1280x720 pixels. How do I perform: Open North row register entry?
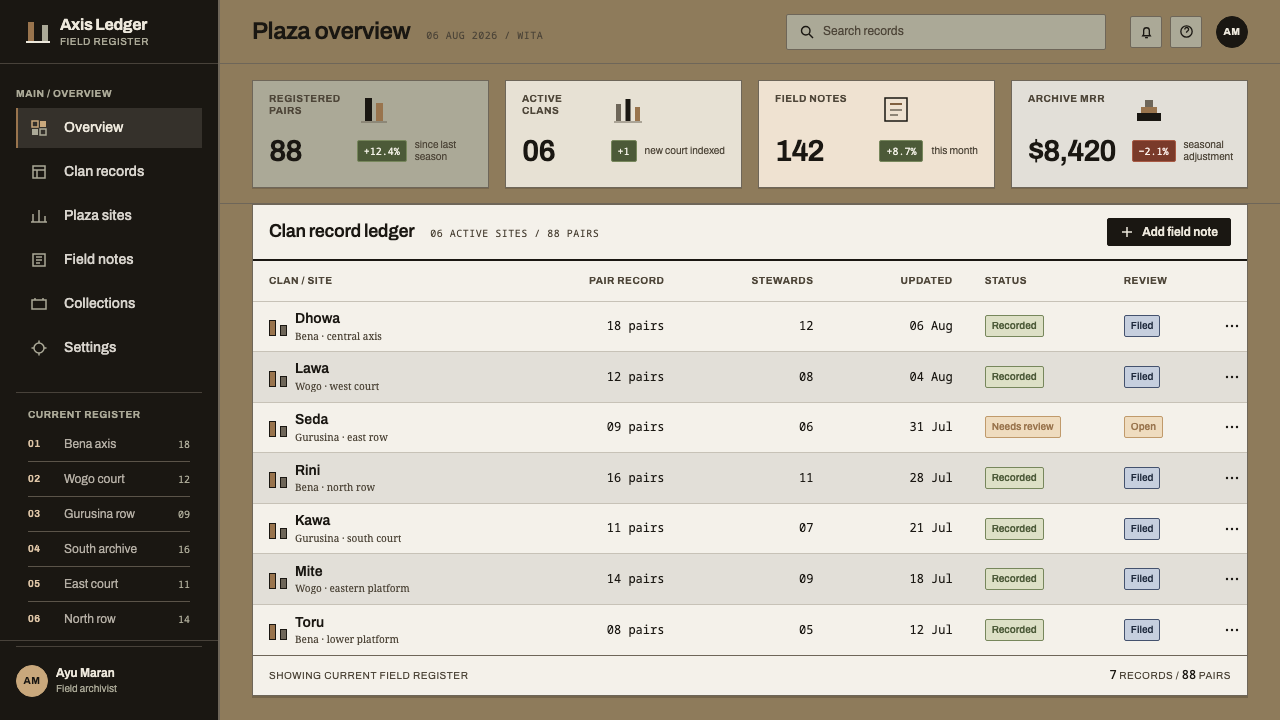(109, 619)
